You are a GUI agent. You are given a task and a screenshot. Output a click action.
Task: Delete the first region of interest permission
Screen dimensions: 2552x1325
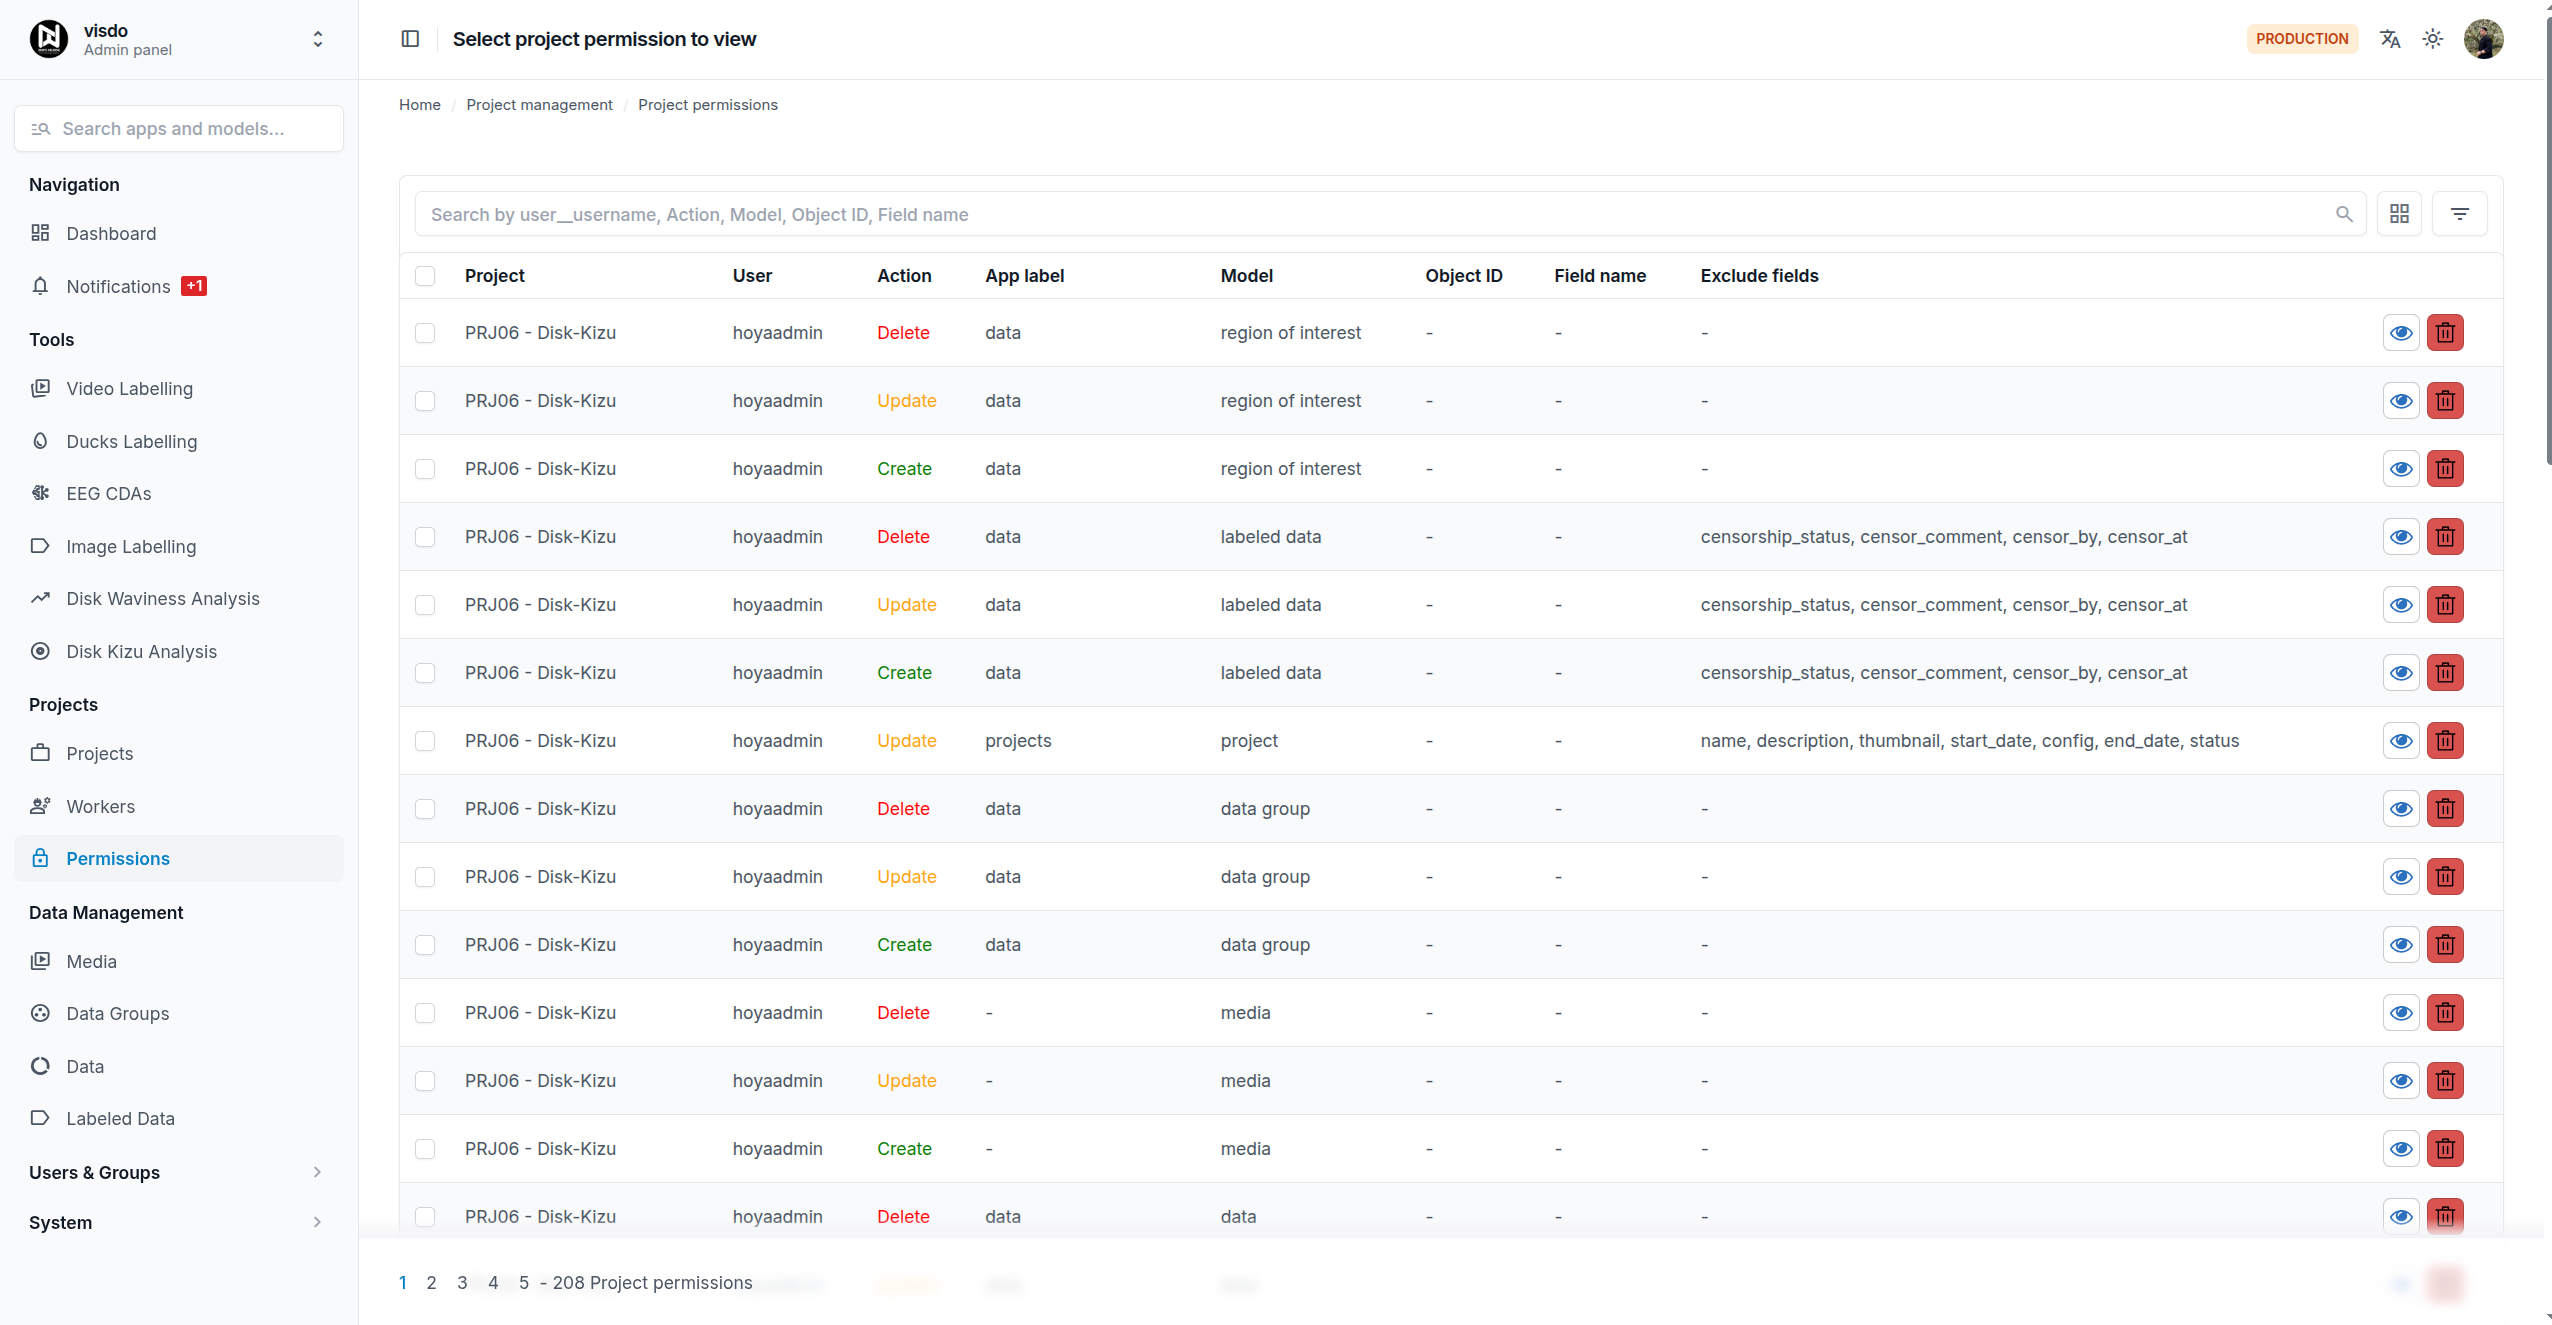pos(2445,333)
